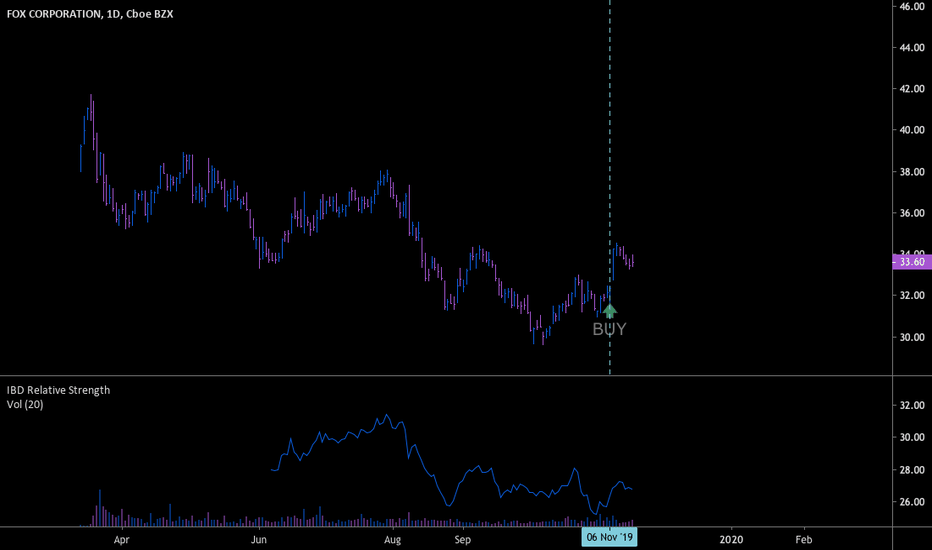Click the 42.00 price axis label
Screen dimensions: 932x550
point(912,89)
